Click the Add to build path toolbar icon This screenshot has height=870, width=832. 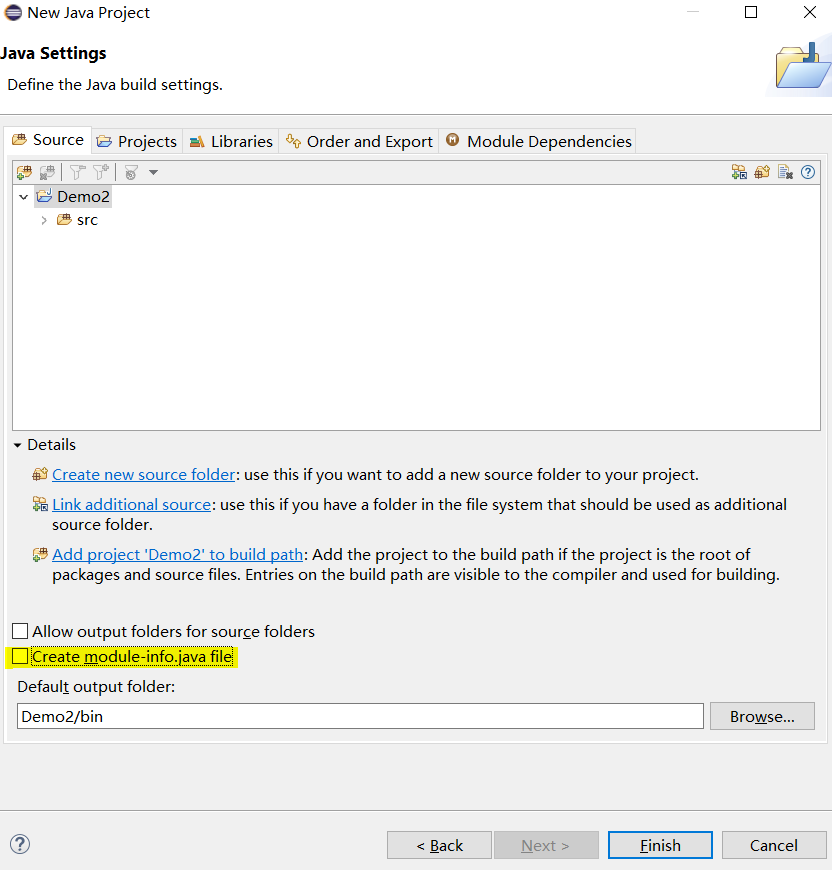24,173
